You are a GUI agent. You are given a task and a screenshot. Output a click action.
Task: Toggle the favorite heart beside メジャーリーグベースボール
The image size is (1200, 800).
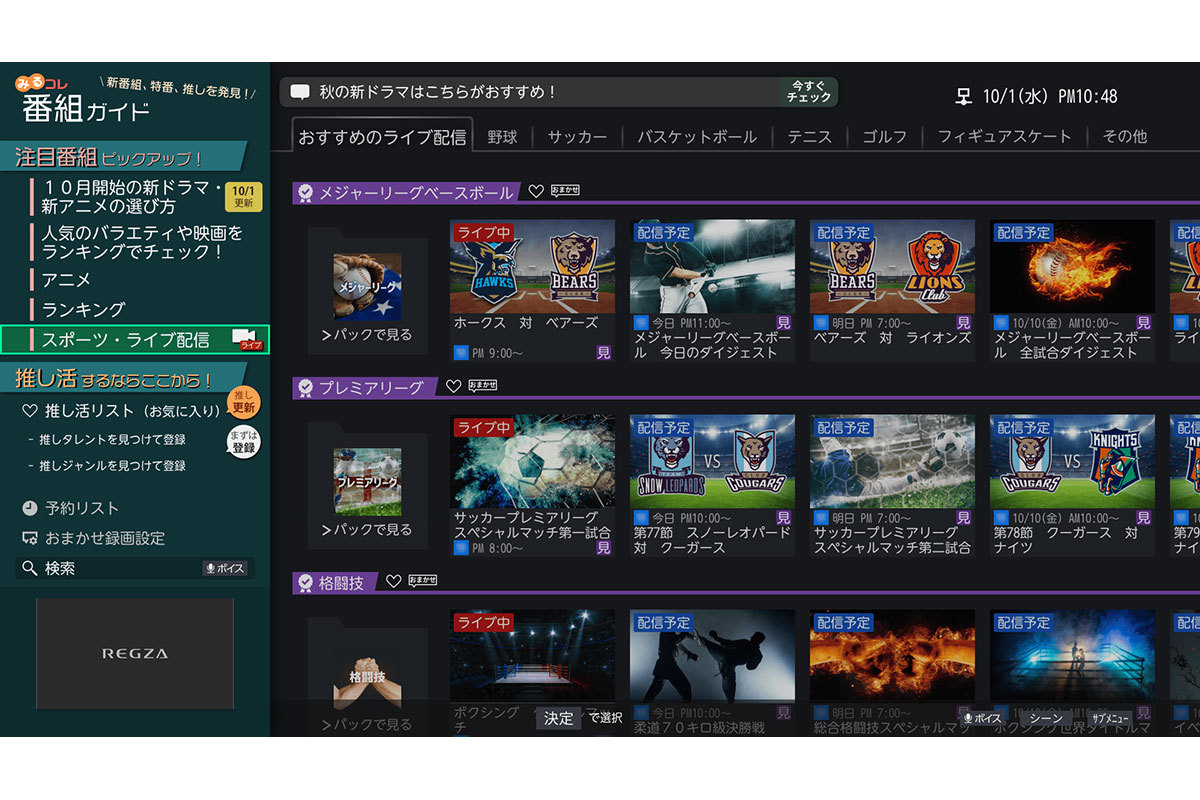537,189
